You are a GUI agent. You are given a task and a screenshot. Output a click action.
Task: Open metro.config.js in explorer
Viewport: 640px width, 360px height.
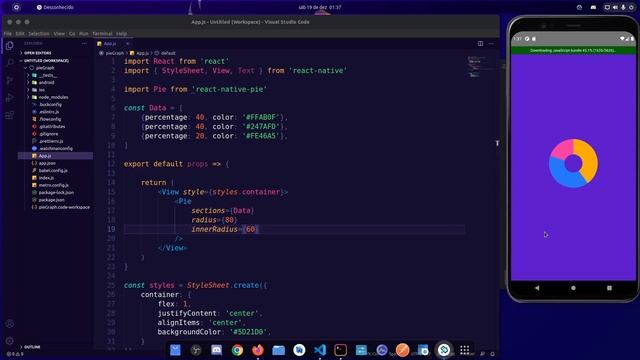click(x=53, y=185)
